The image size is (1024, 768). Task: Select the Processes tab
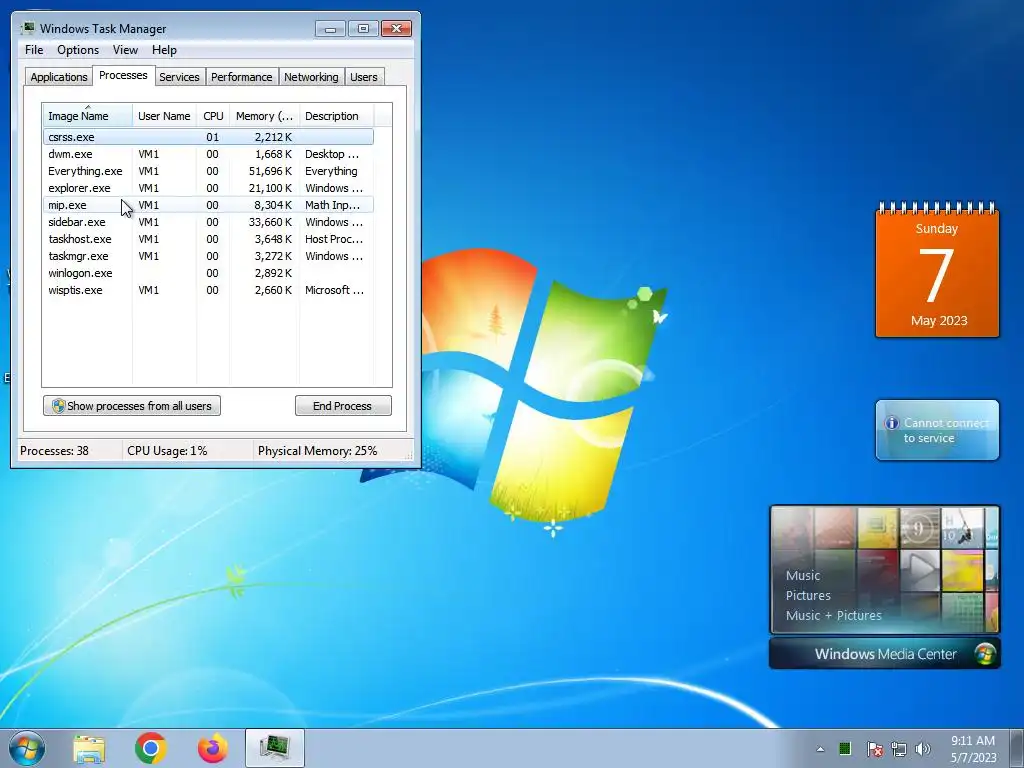[x=123, y=75]
